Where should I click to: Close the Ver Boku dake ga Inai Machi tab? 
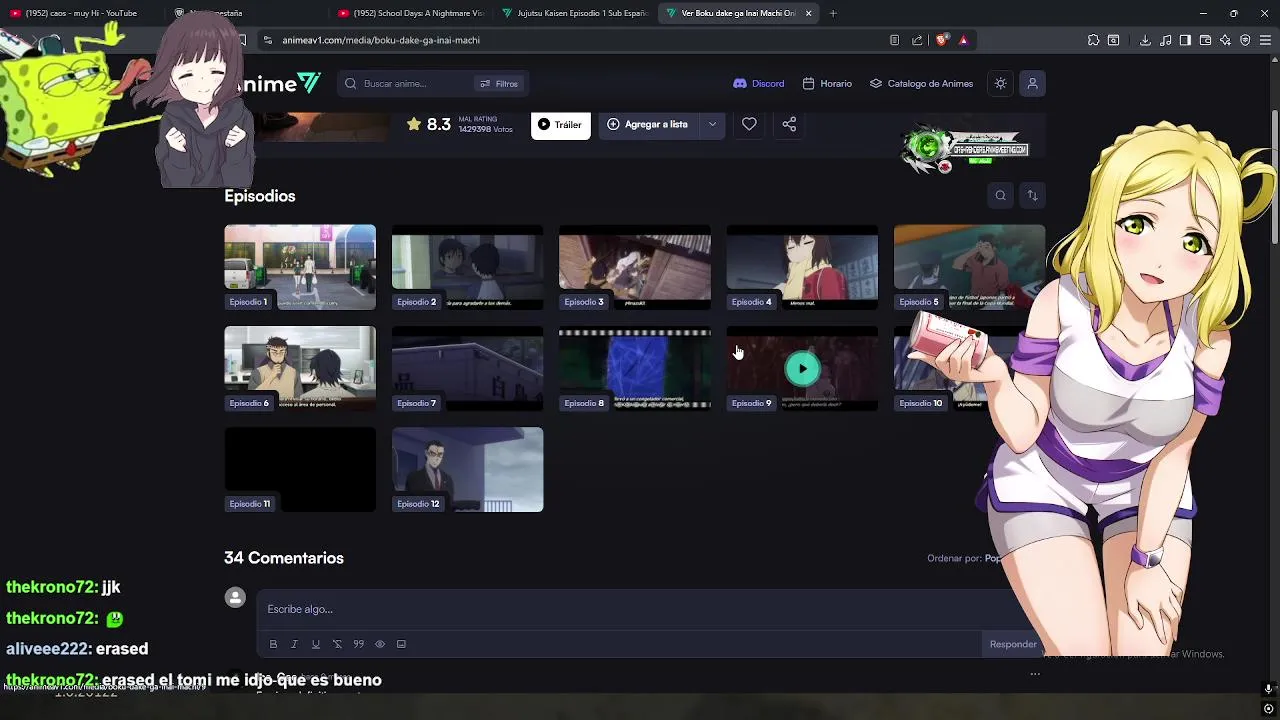tap(808, 13)
